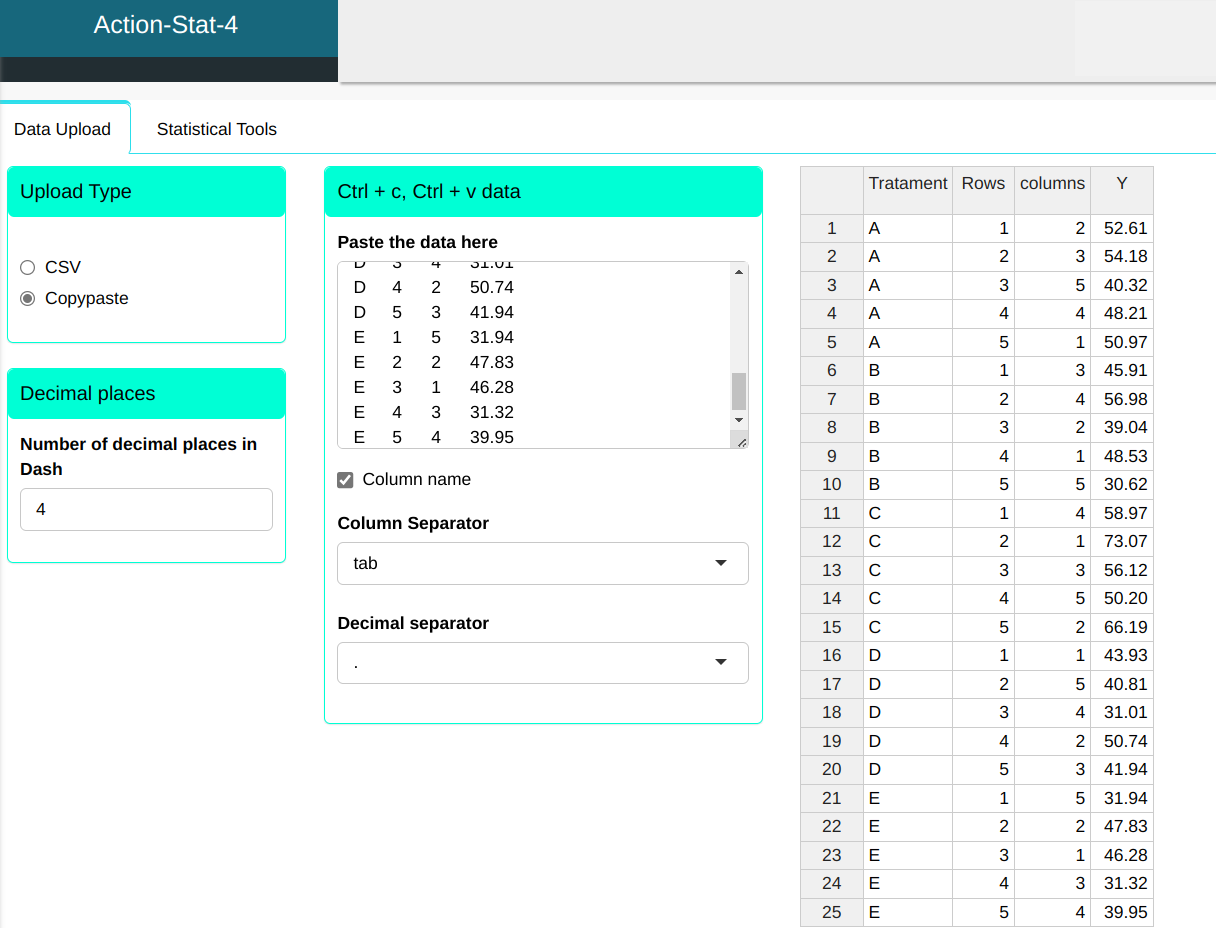Open the Decimal separator dropdown

click(543, 663)
